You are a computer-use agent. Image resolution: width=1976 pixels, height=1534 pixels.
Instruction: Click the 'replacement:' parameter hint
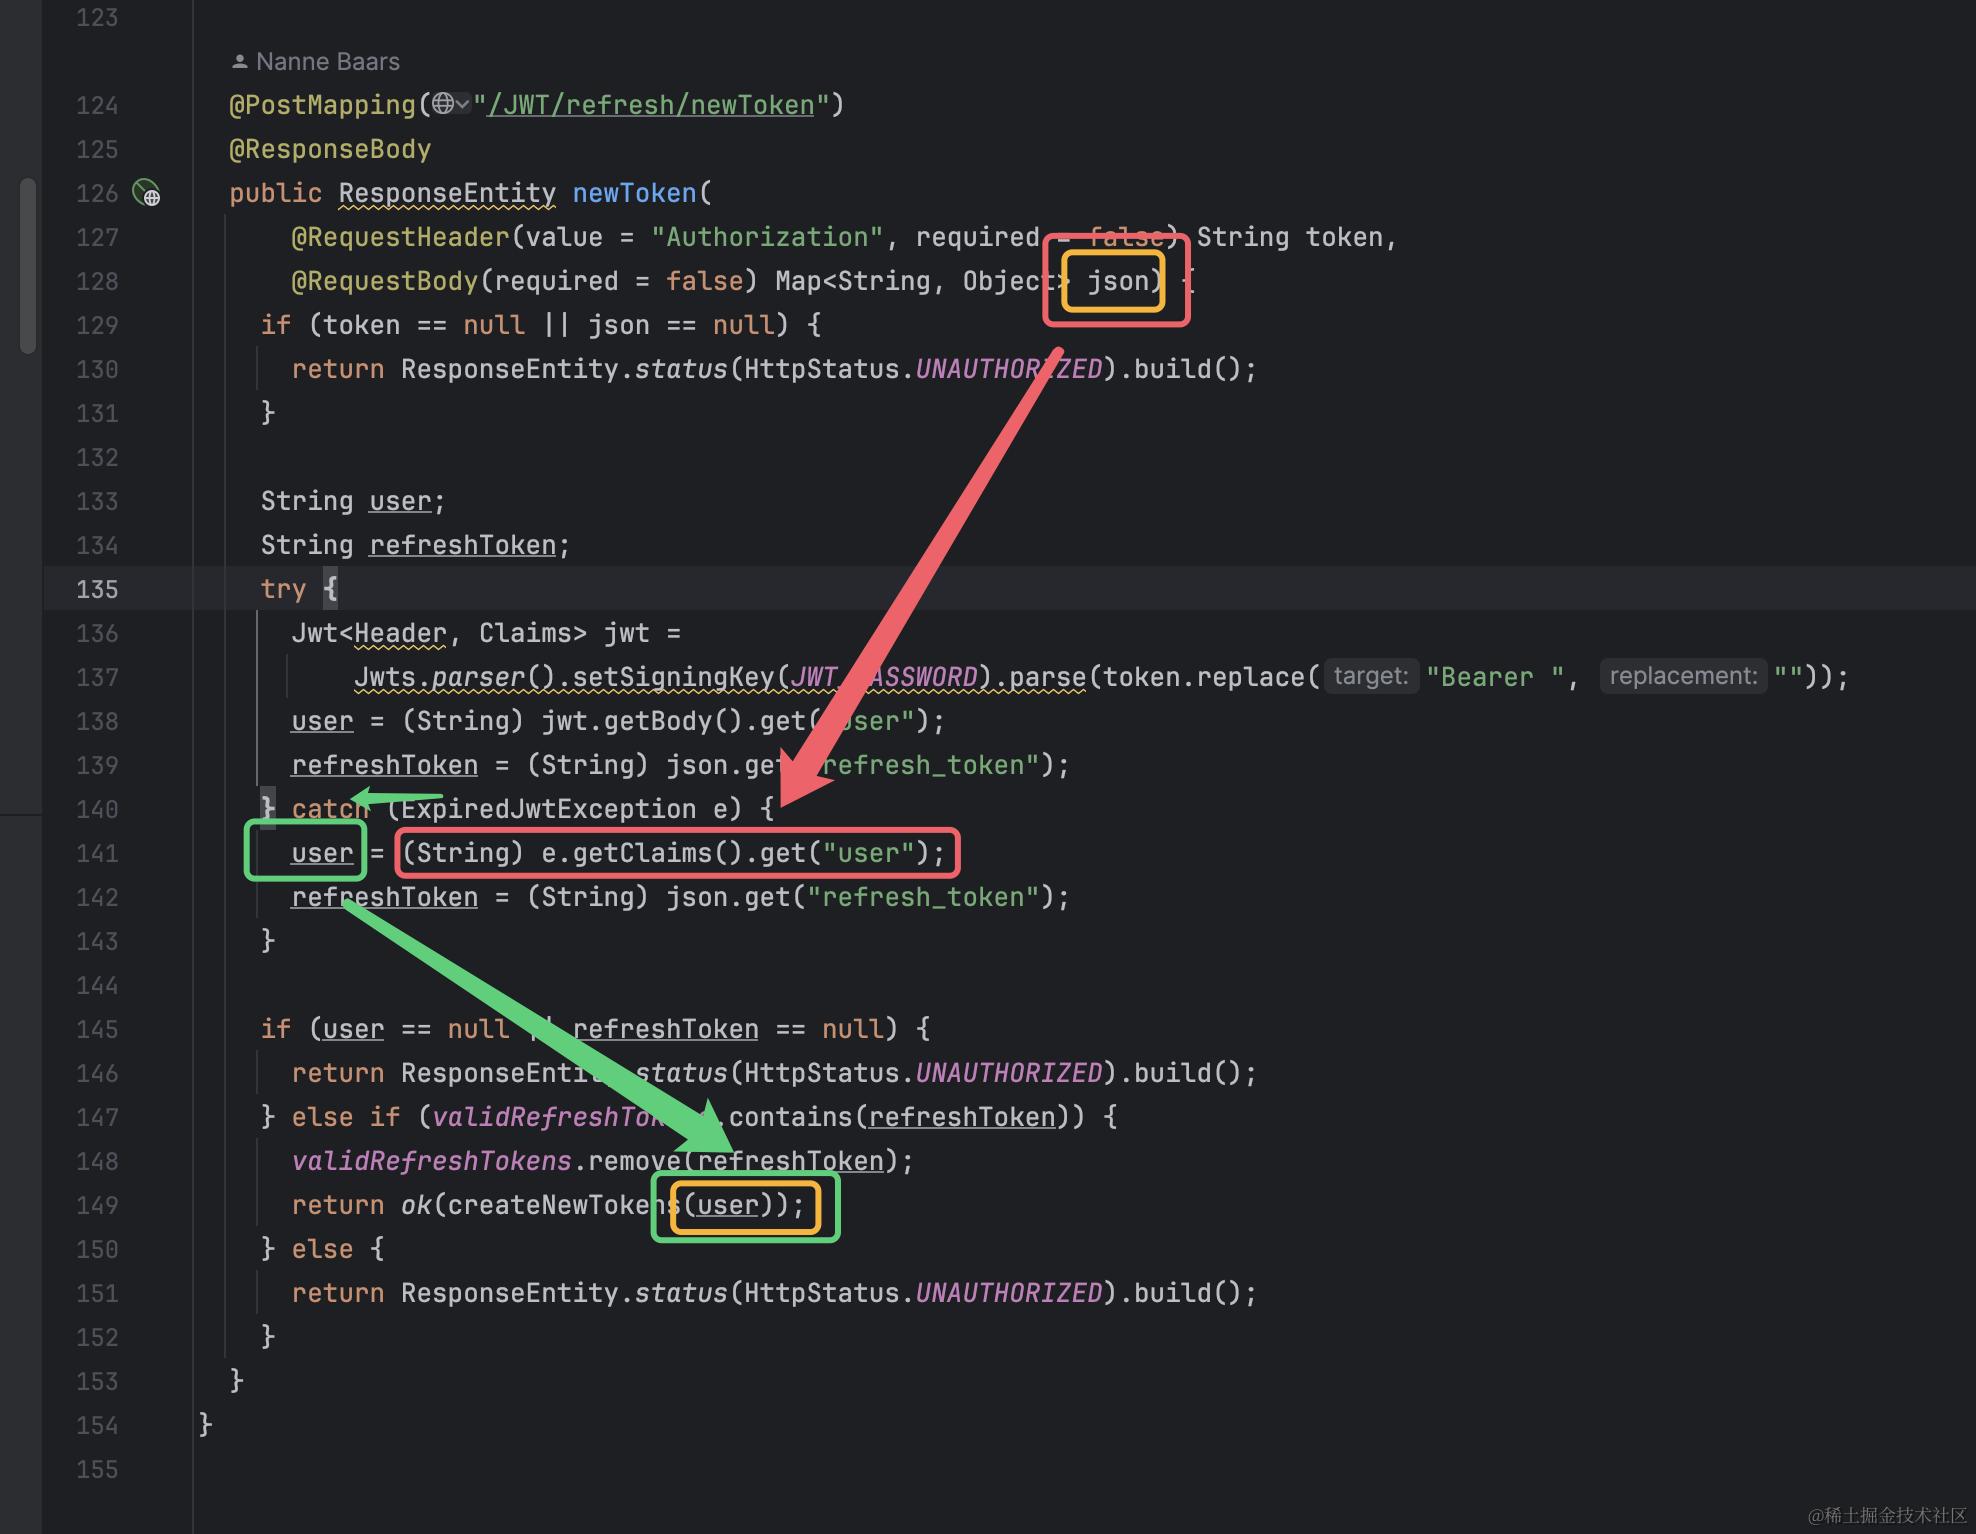point(1682,677)
